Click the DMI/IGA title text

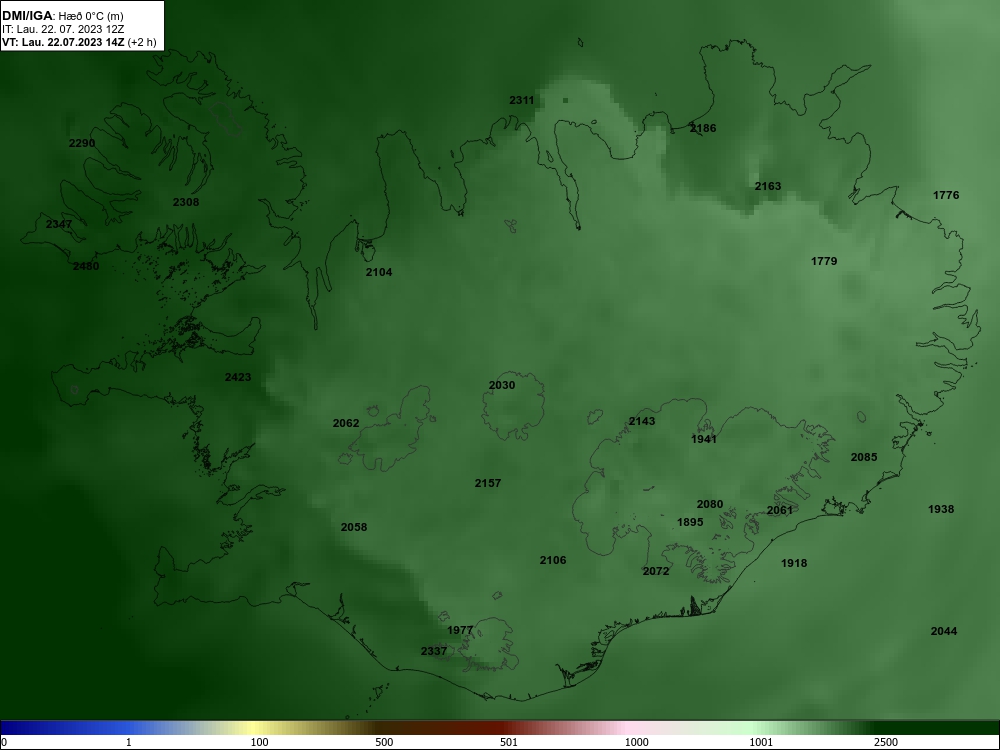[27, 15]
